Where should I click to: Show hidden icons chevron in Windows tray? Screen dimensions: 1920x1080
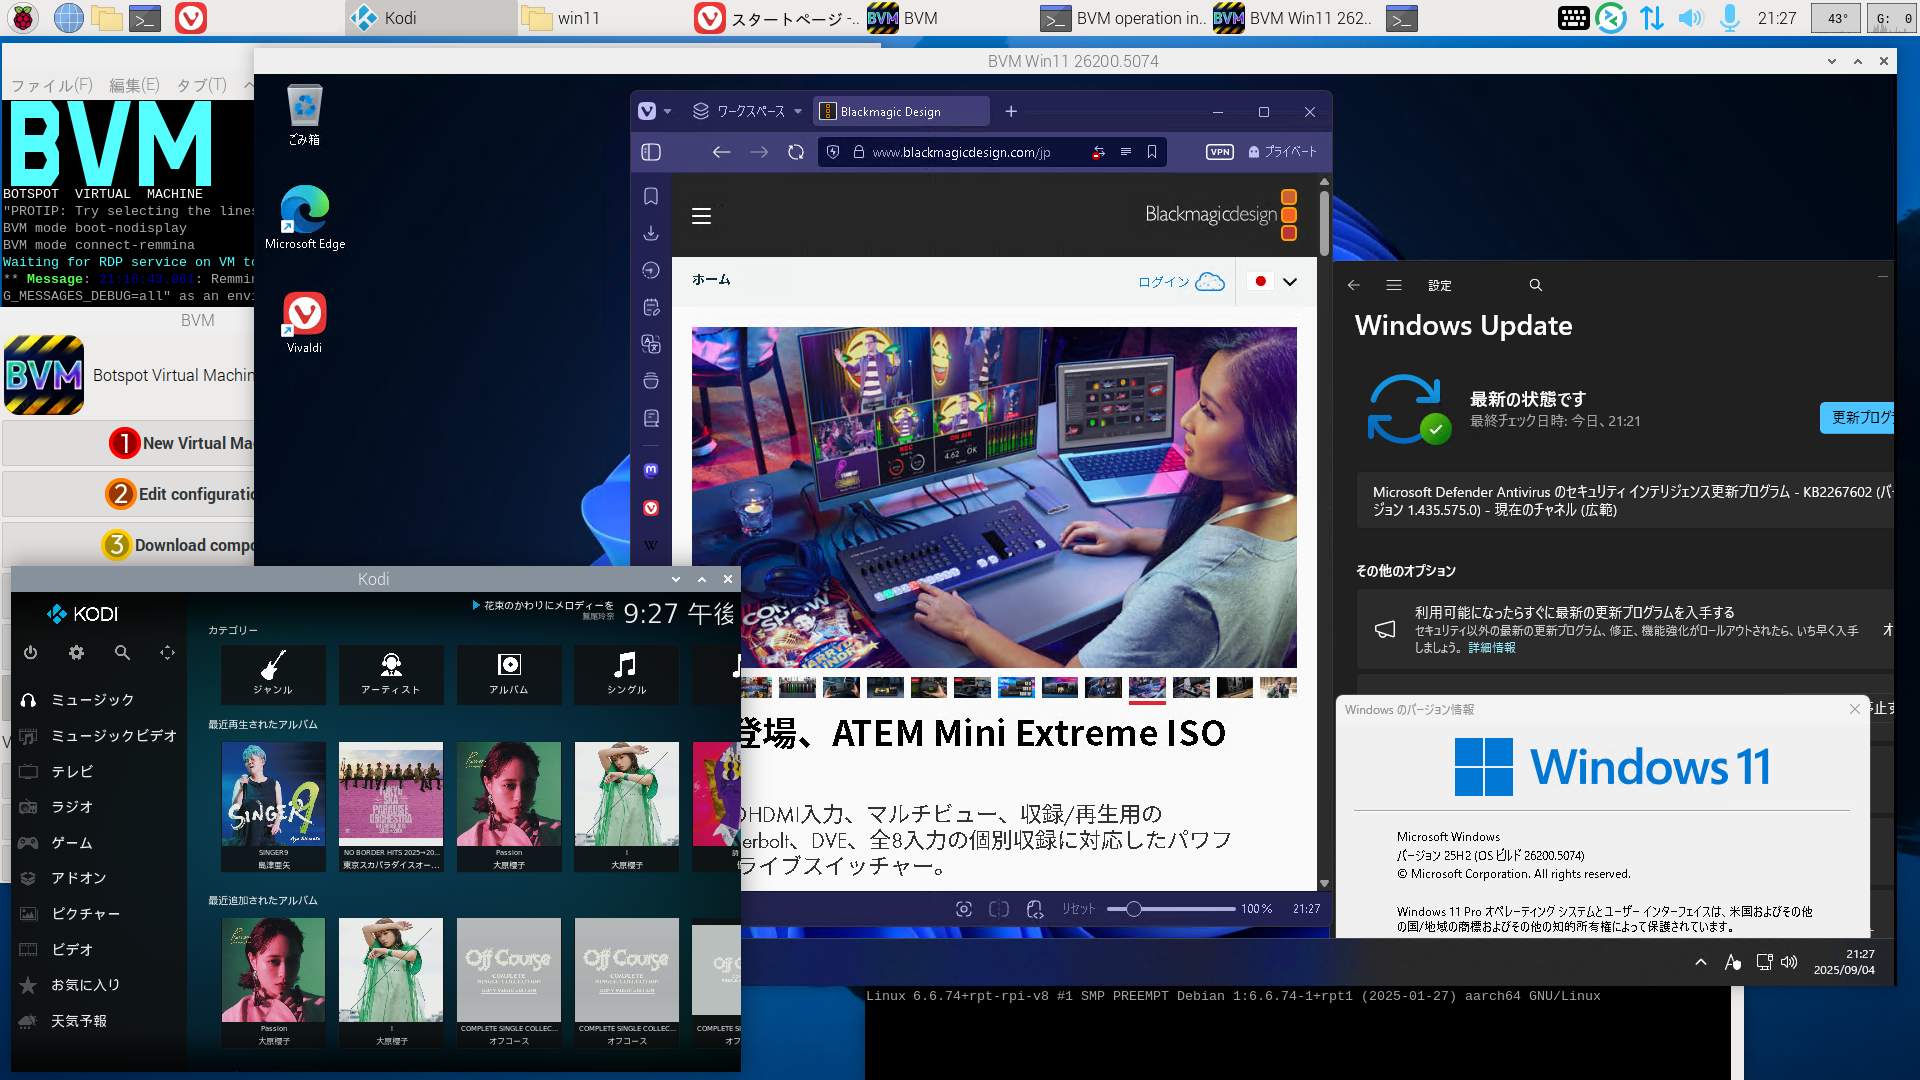click(1701, 962)
